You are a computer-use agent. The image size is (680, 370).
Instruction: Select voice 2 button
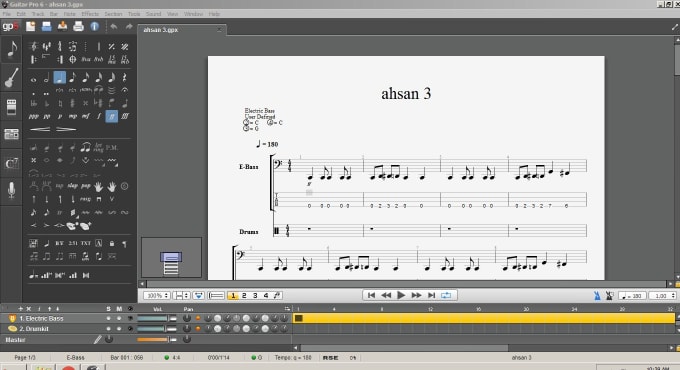click(244, 295)
